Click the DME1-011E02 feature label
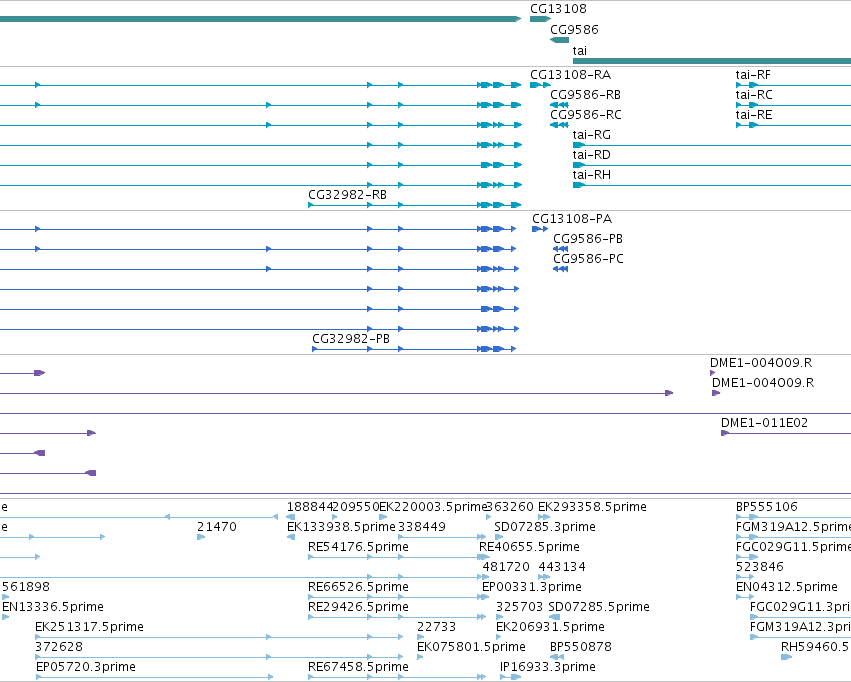This screenshot has height=682, width=851. (764, 423)
